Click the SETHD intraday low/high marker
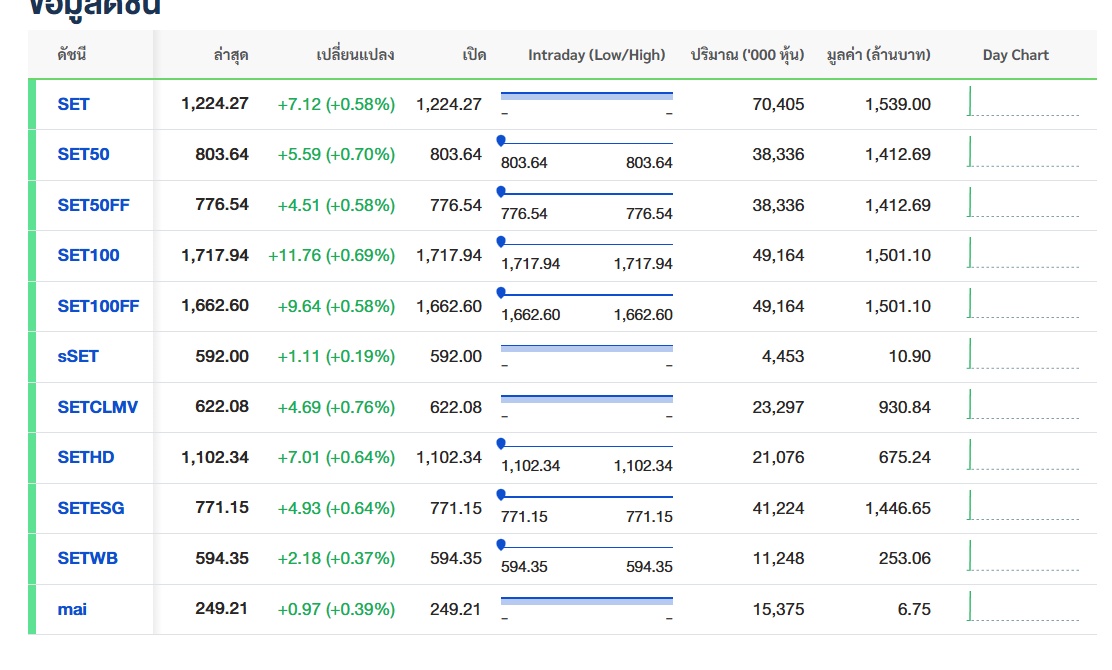Viewport: 1112px width, 670px height. [501, 444]
